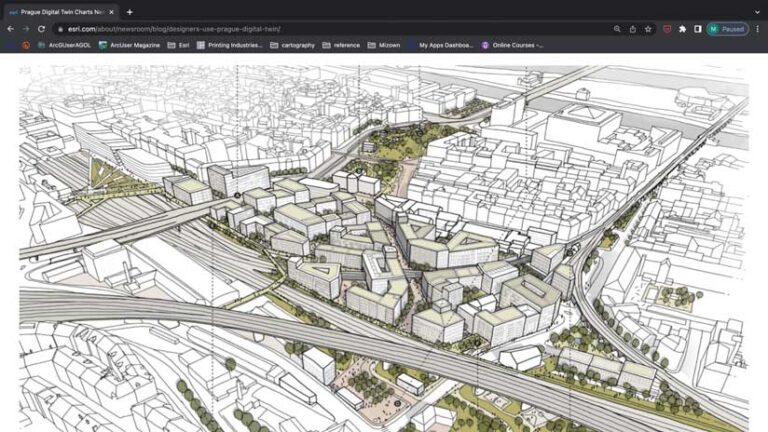Close the Prague Digital Twin tab

click(x=111, y=12)
